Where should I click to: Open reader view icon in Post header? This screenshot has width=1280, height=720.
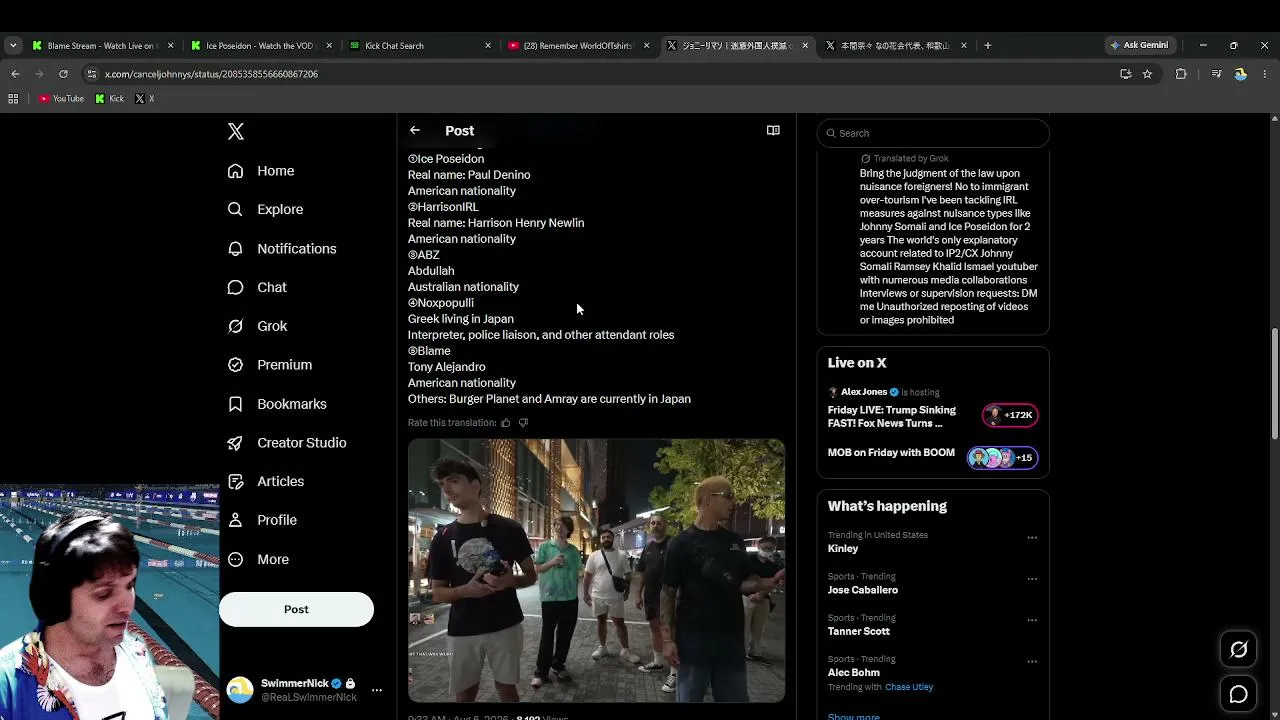(773, 131)
